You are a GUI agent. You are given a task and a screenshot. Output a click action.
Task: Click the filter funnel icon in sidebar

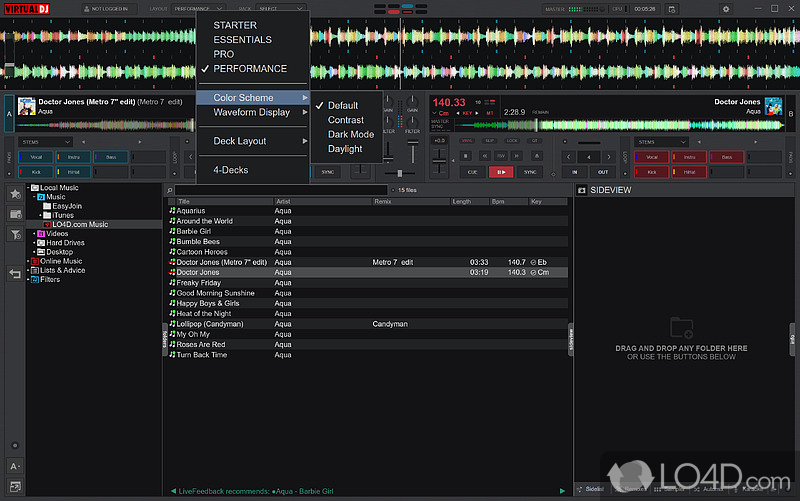pyautogui.click(x=15, y=234)
